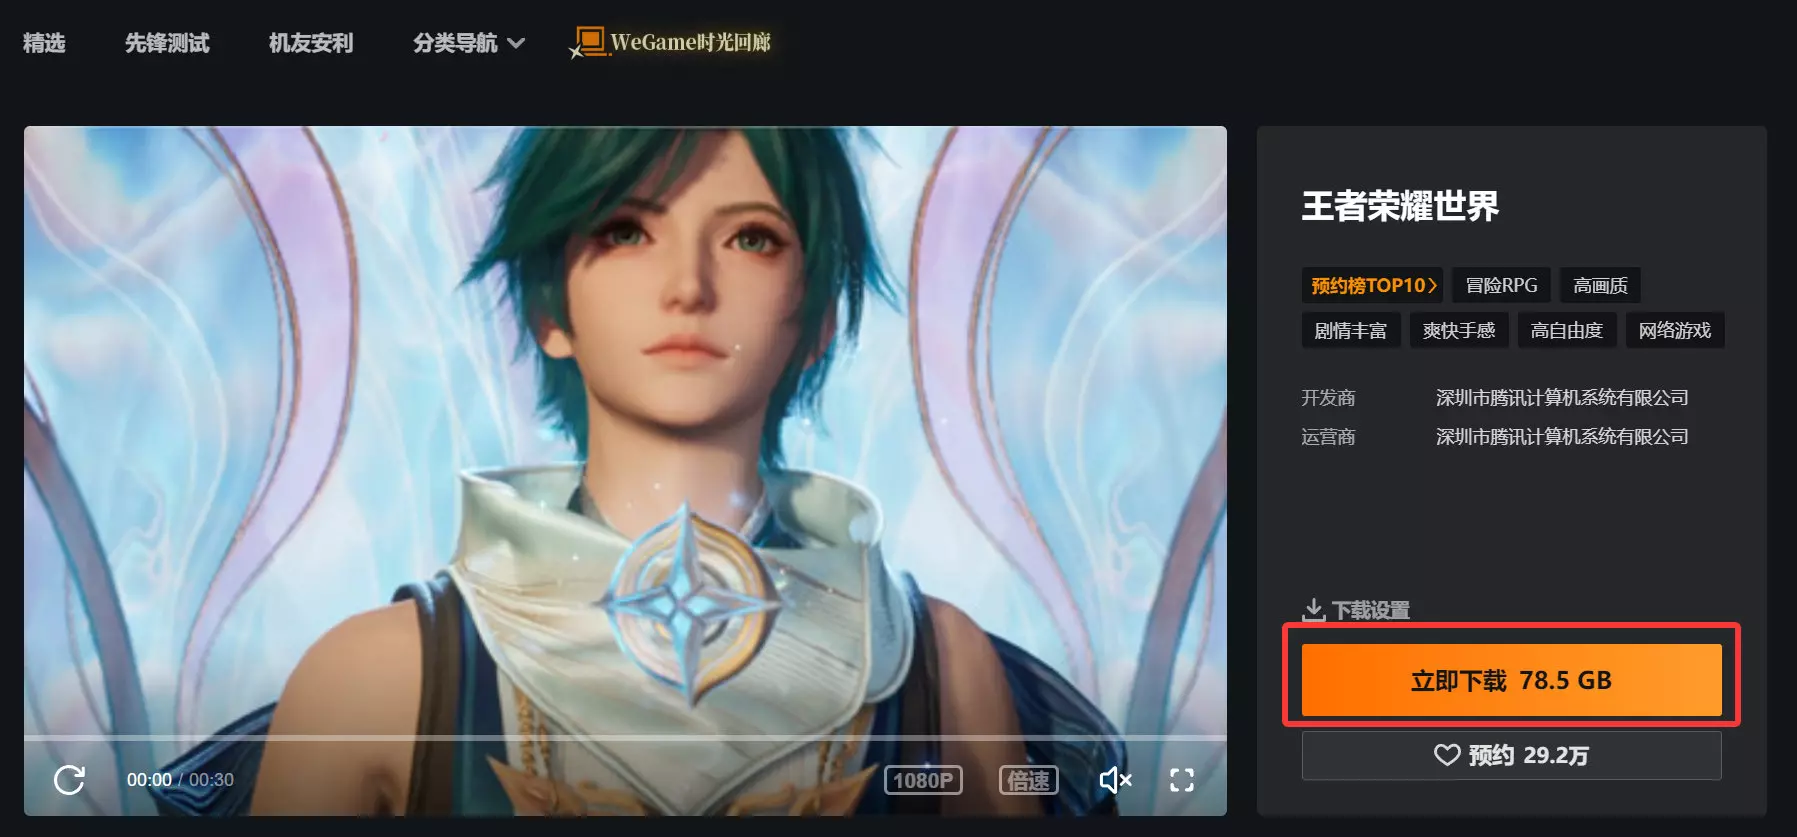Open the 倍速 playback speed menu
The height and width of the screenshot is (837, 1797).
point(1028,780)
